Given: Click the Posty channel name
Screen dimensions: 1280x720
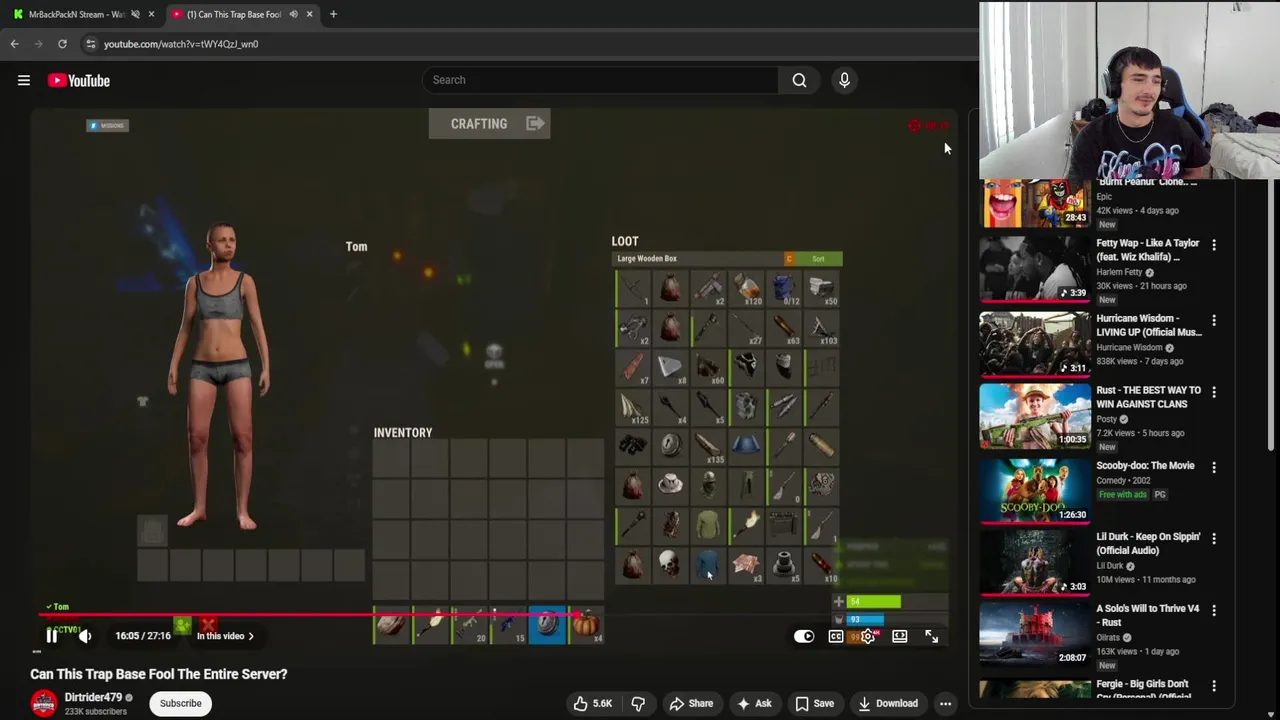Looking at the screenshot, I should (x=1108, y=419).
